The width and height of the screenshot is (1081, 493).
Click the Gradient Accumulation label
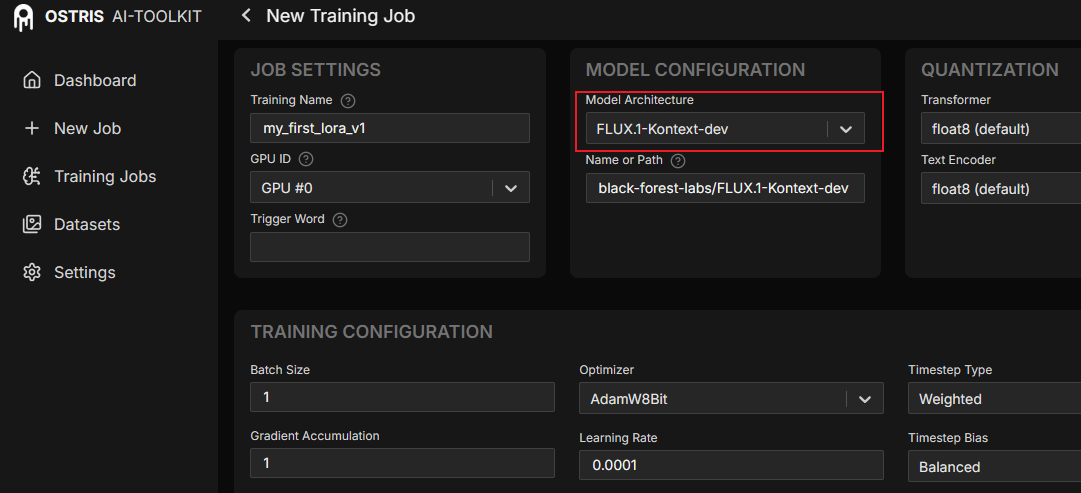[x=315, y=436]
